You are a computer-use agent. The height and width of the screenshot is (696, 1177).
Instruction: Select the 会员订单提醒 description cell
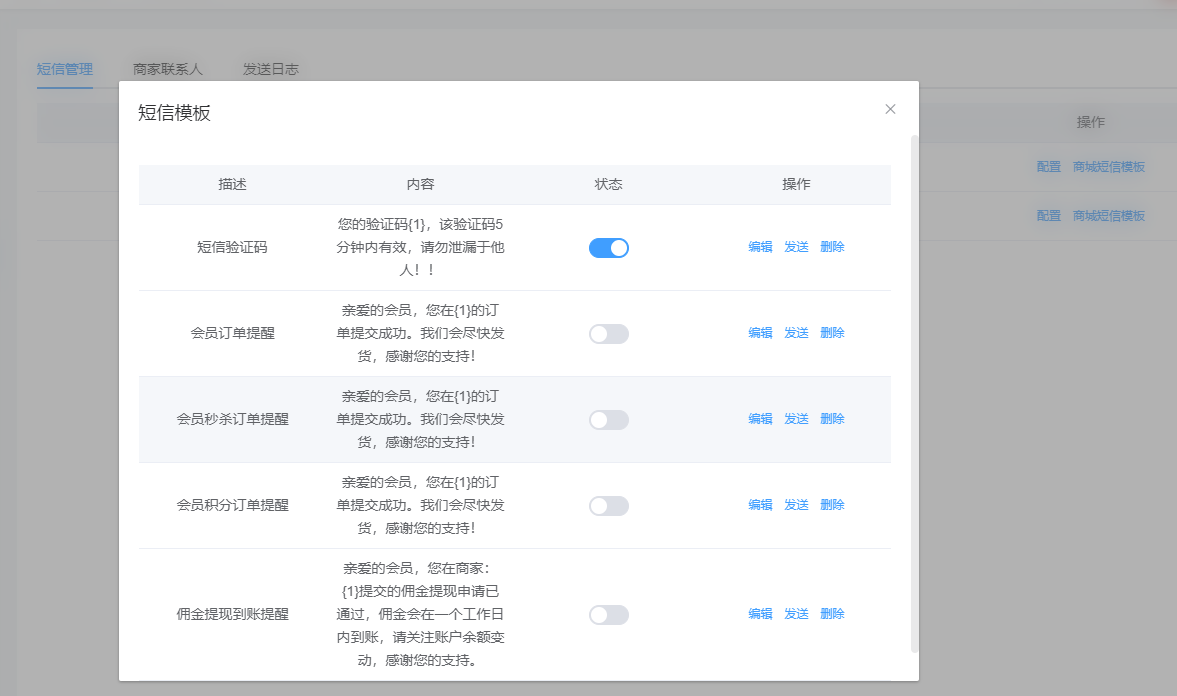(x=233, y=333)
